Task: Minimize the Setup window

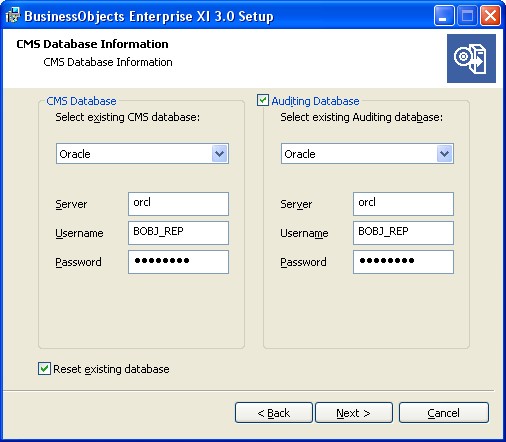Action: click(444, 16)
